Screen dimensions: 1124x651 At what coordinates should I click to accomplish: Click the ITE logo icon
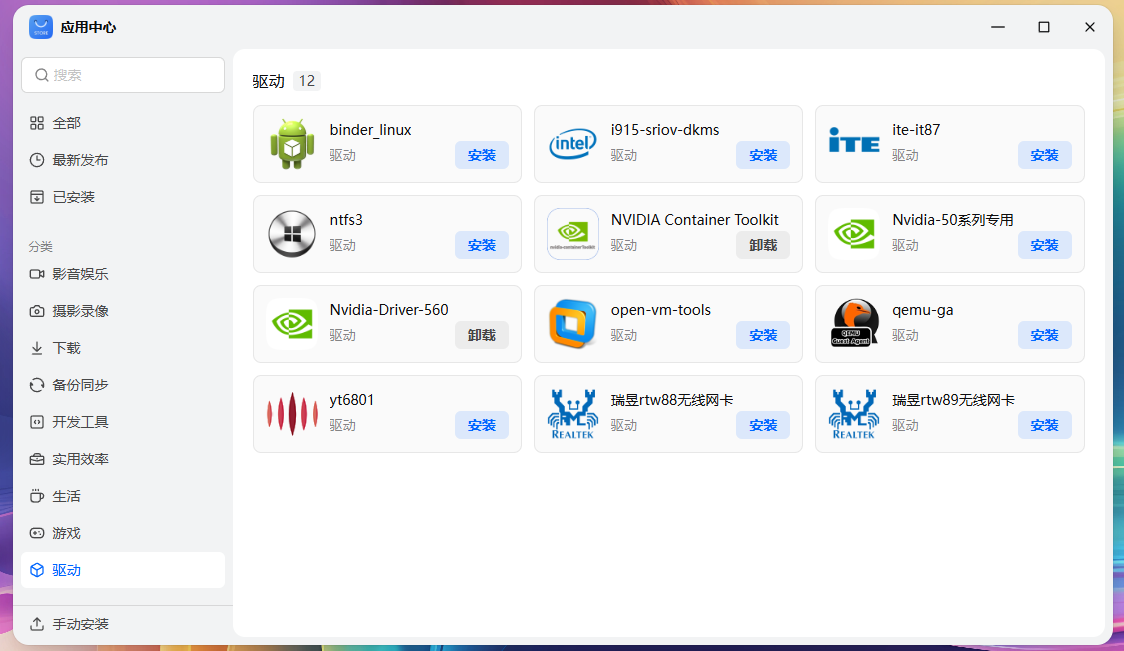point(854,141)
